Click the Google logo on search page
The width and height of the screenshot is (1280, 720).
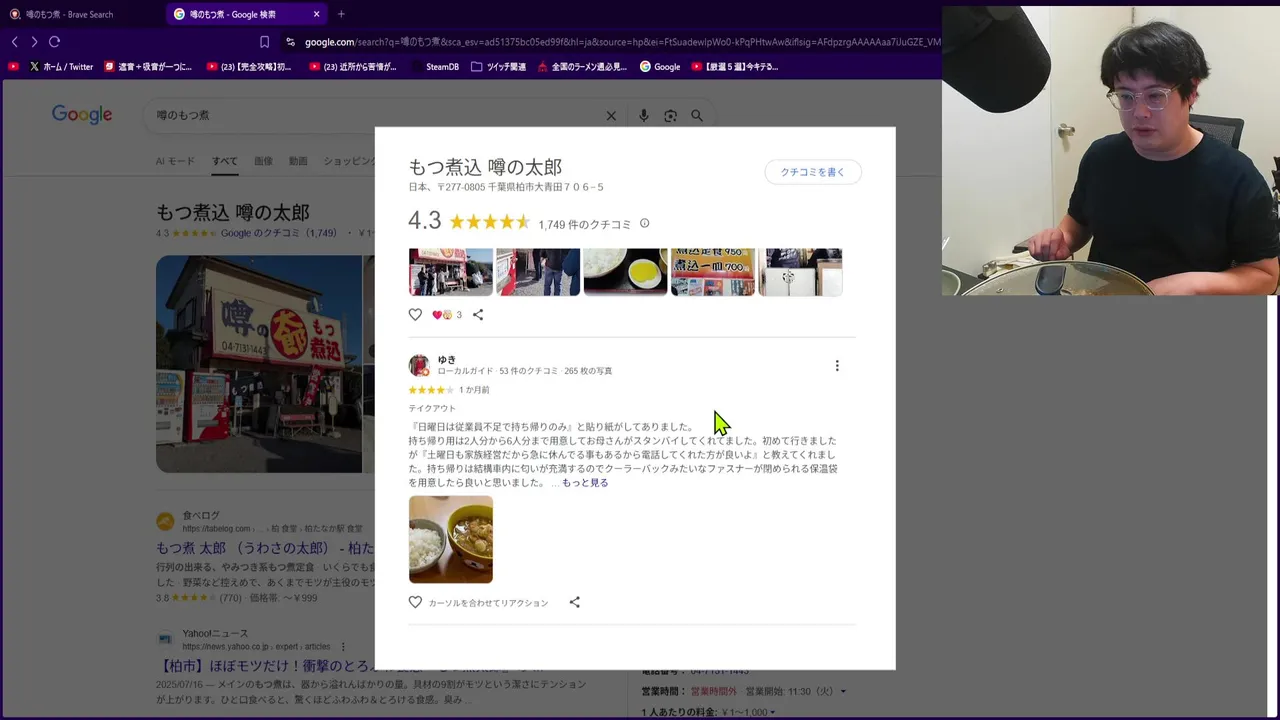[x=82, y=115]
